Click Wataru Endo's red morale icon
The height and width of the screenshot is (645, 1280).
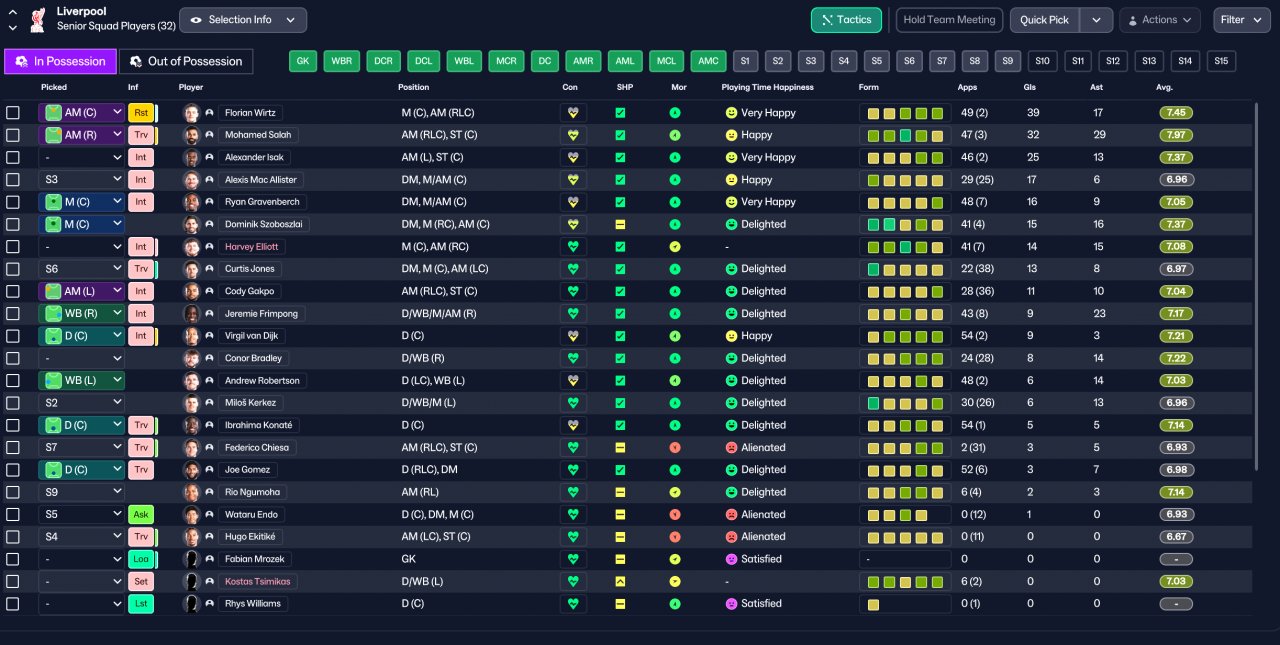(x=675, y=514)
